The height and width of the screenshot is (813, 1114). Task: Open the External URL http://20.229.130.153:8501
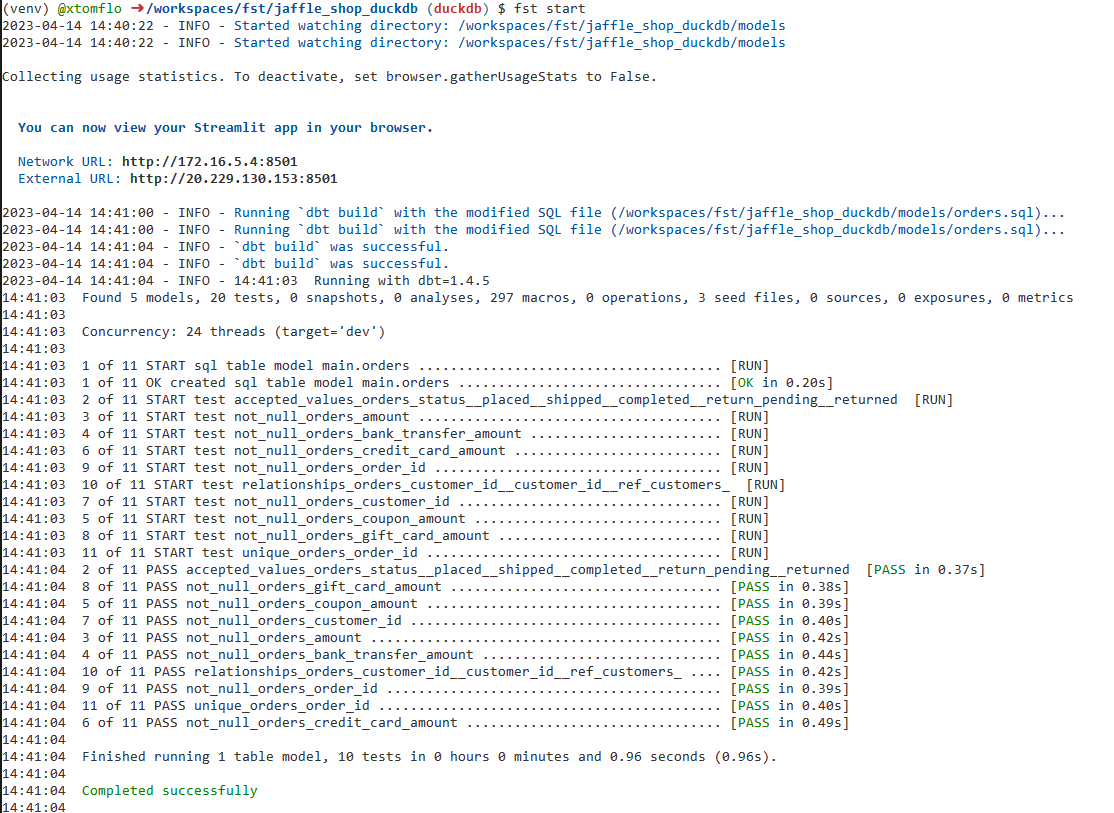pos(234,178)
